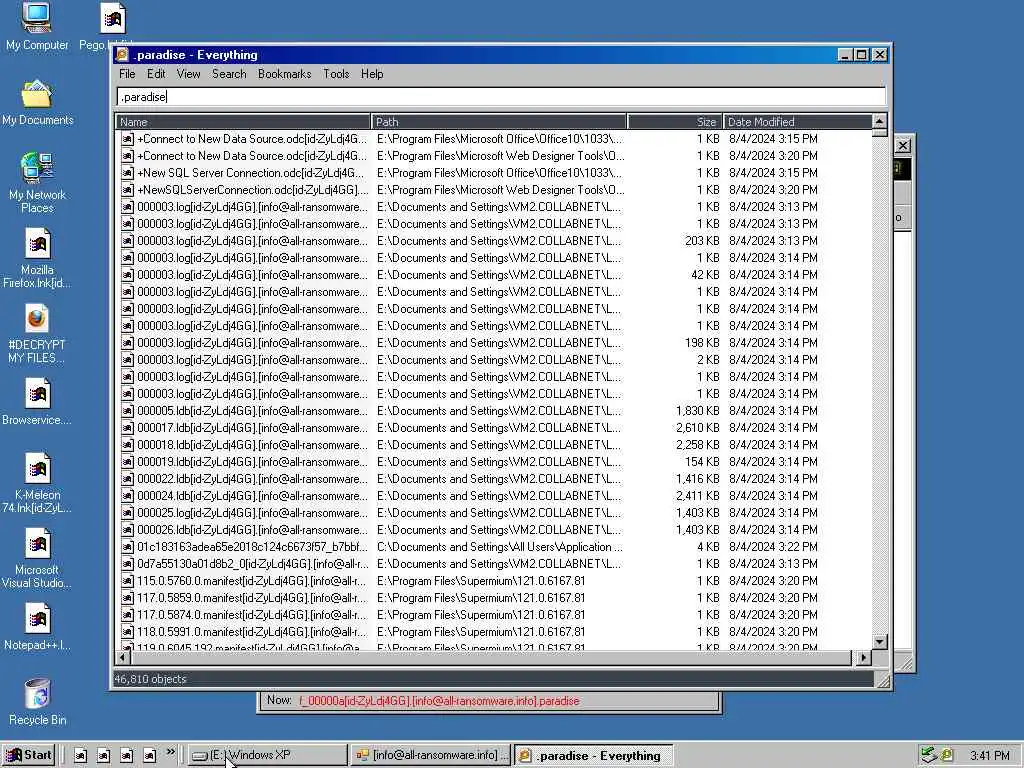
Task: Open #DECRYPT MY FILES desktop icon
Action: click(37, 333)
